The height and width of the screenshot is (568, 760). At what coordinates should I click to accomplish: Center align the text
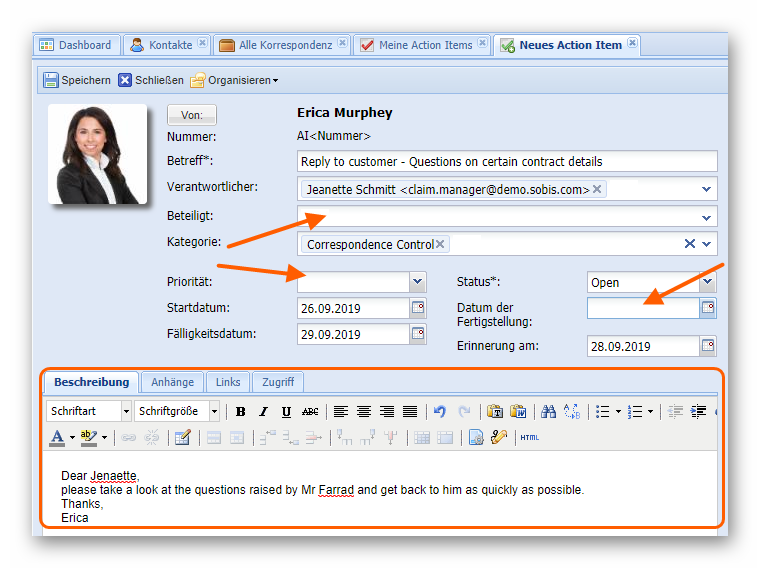pyautogui.click(x=363, y=411)
